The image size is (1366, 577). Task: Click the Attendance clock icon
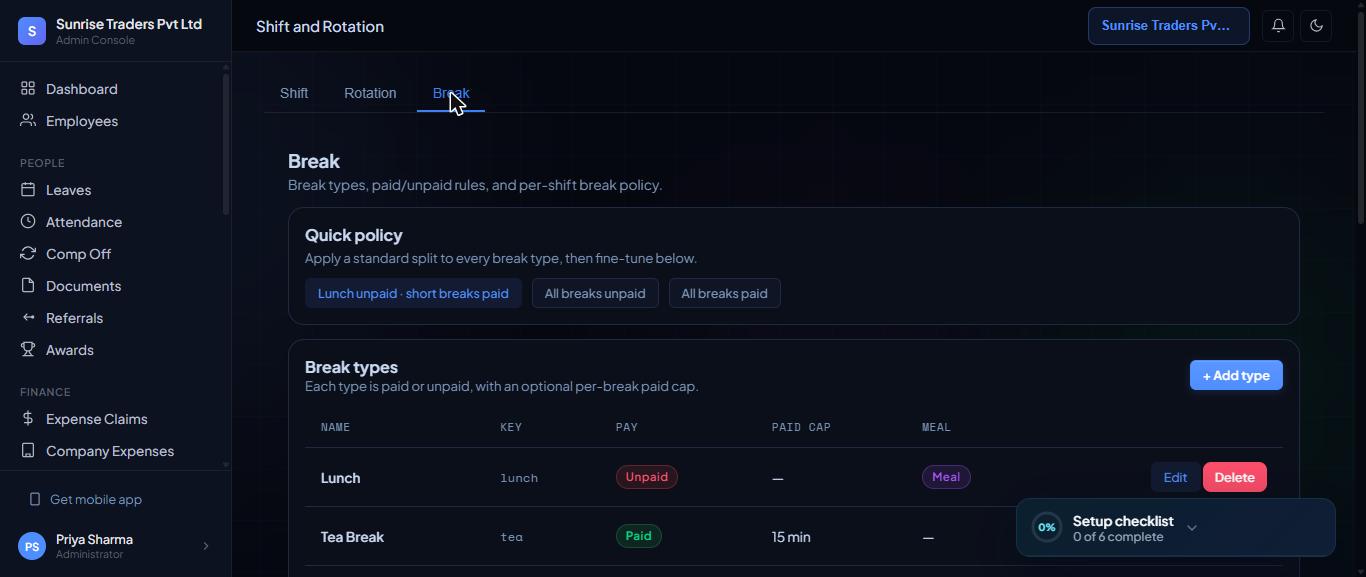pyautogui.click(x=28, y=222)
